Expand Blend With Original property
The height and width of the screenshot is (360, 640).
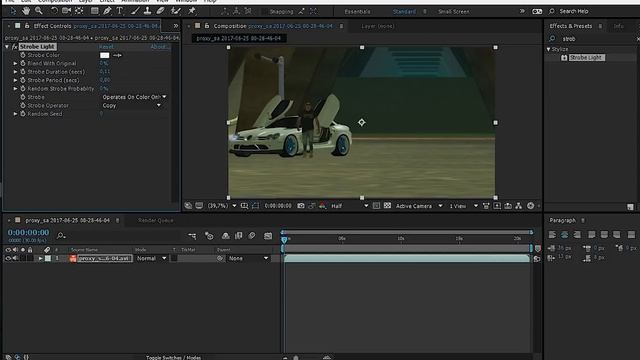pos(16,64)
